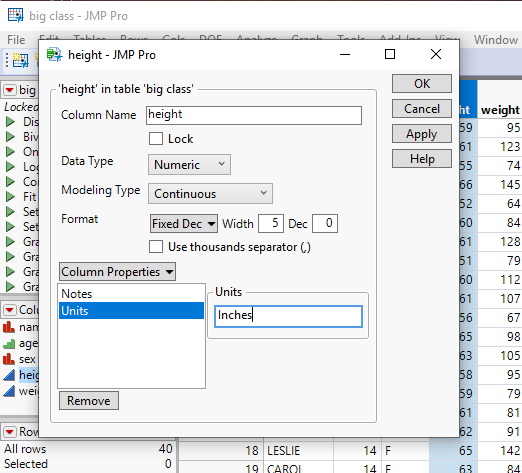Image resolution: width=522 pixels, height=473 pixels.
Task: Click the continuous icon beside height column
Action: pos(9,375)
